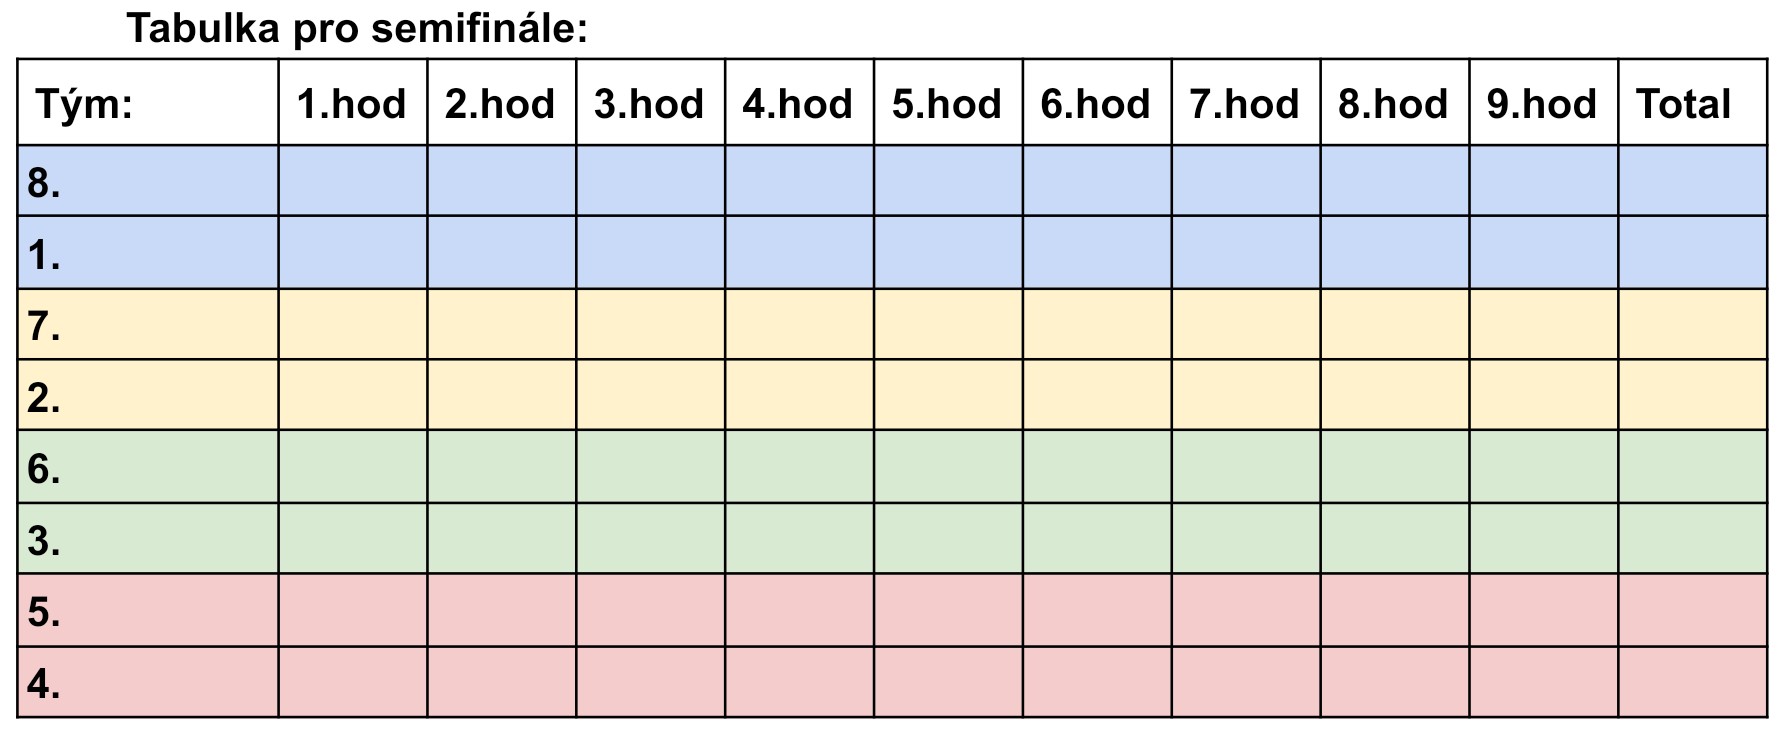Select the '5.hod' column header
This screenshot has width=1788, height=736.
coord(947,103)
